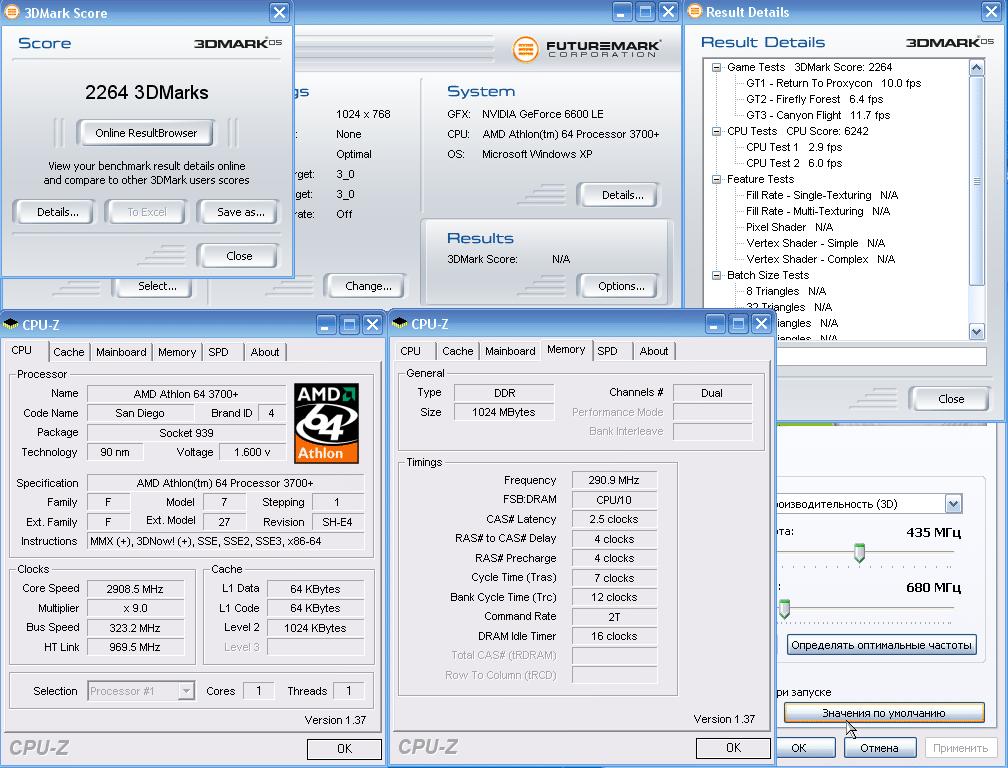This screenshot has height=768, width=1008.
Task: Click the 680 МГц memory clock slider
Action: pyautogui.click(x=784, y=608)
